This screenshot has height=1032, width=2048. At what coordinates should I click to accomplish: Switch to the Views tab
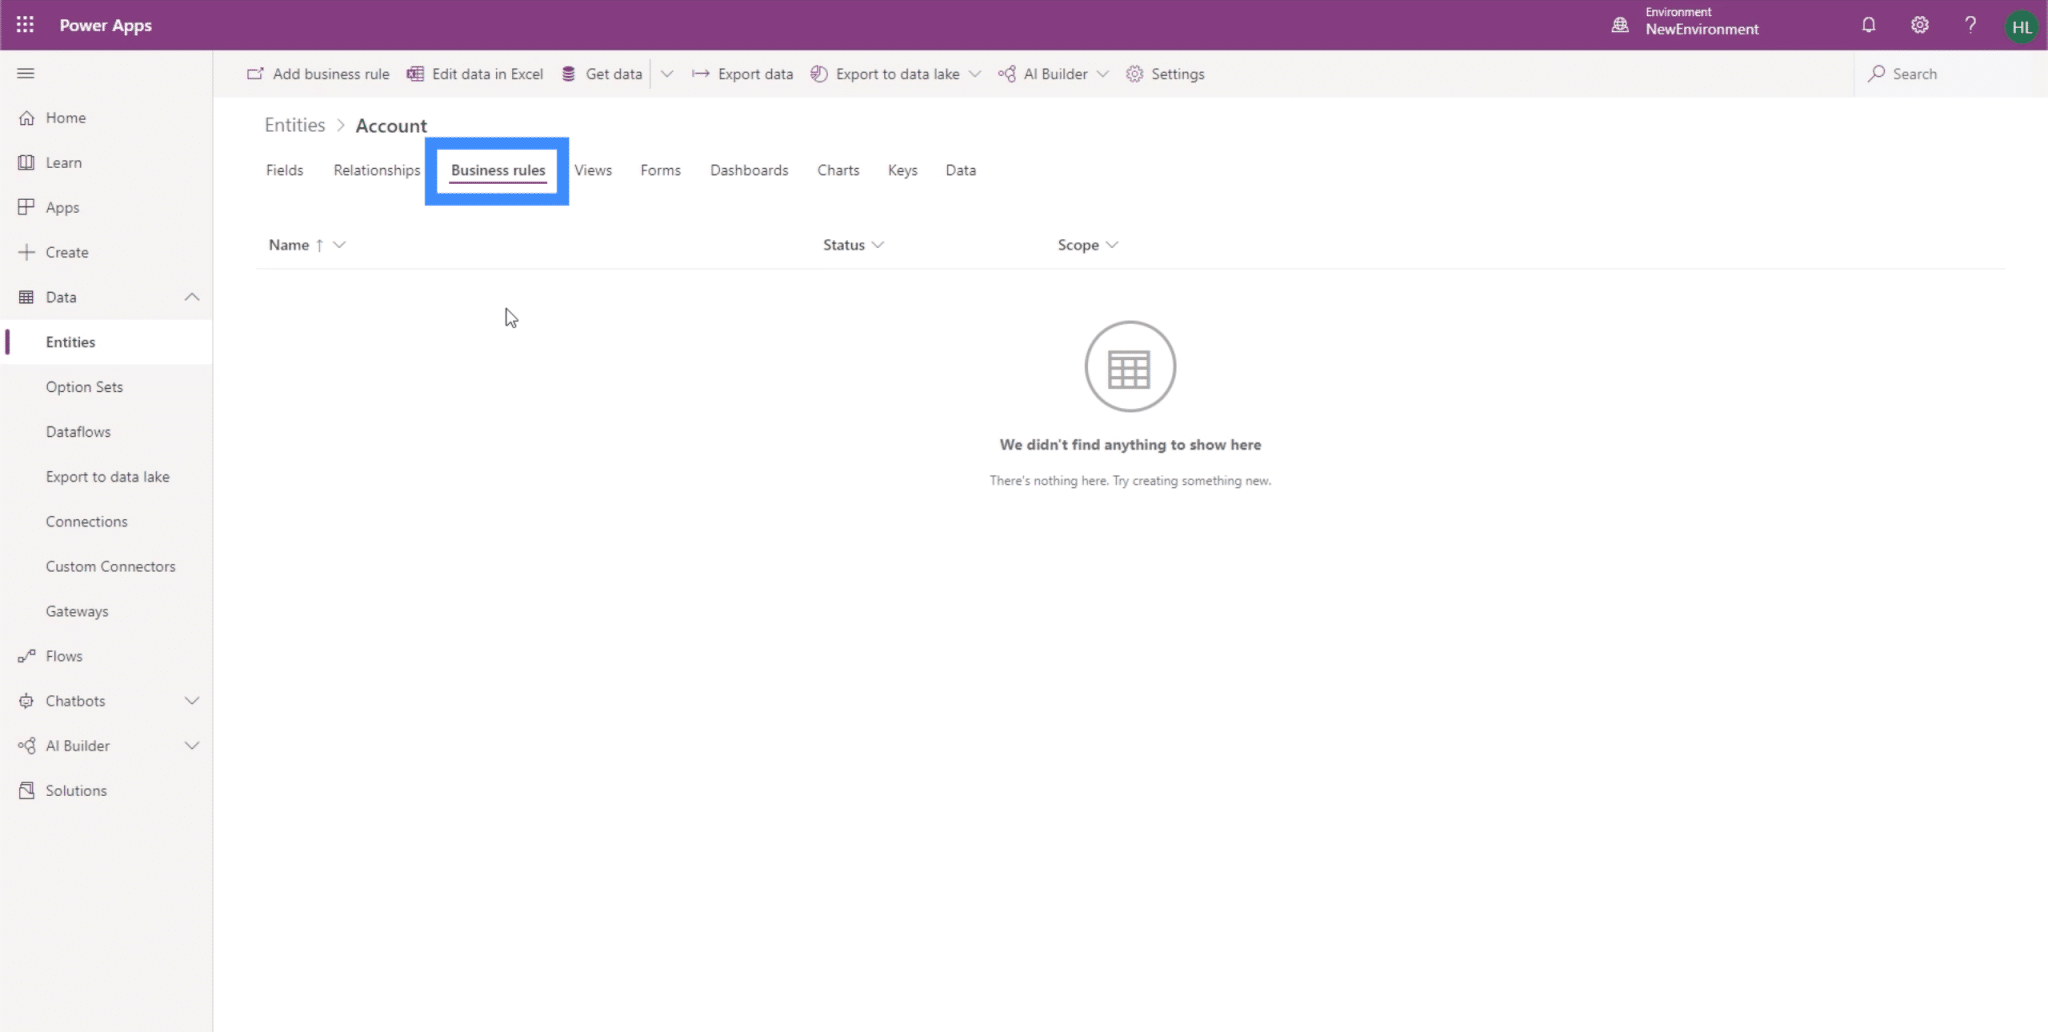pyautogui.click(x=593, y=170)
